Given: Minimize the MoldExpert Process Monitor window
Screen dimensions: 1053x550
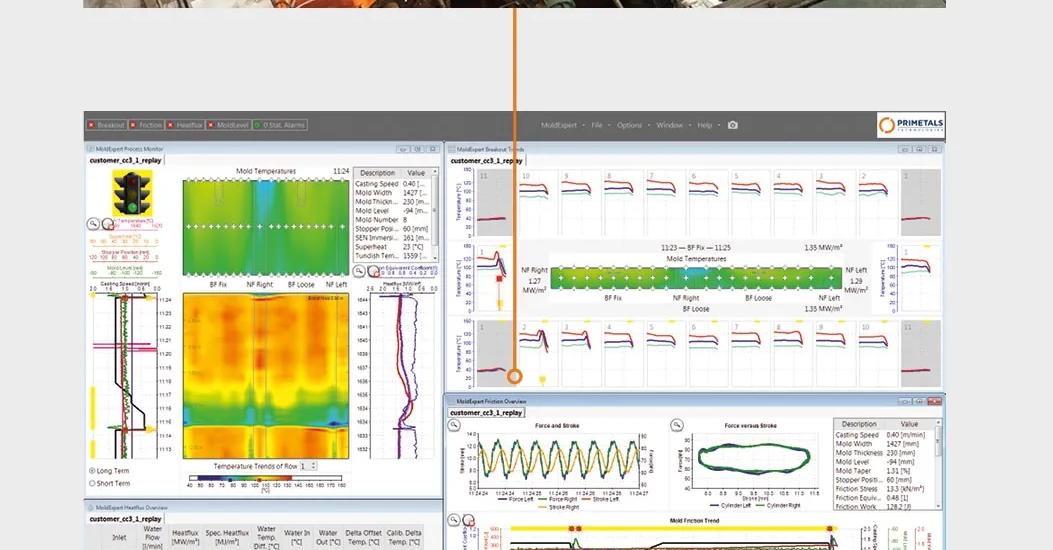Looking at the screenshot, I should 404,149.
